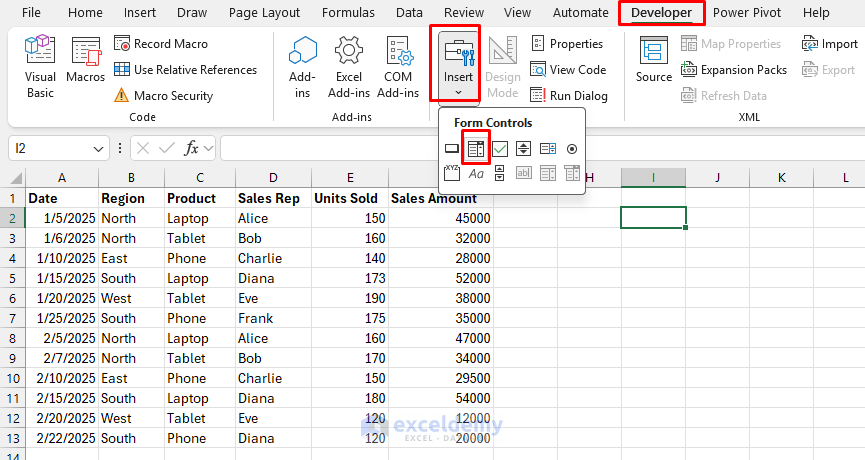Select the Scroll Bar form control
The image size is (865, 460).
click(x=500, y=173)
